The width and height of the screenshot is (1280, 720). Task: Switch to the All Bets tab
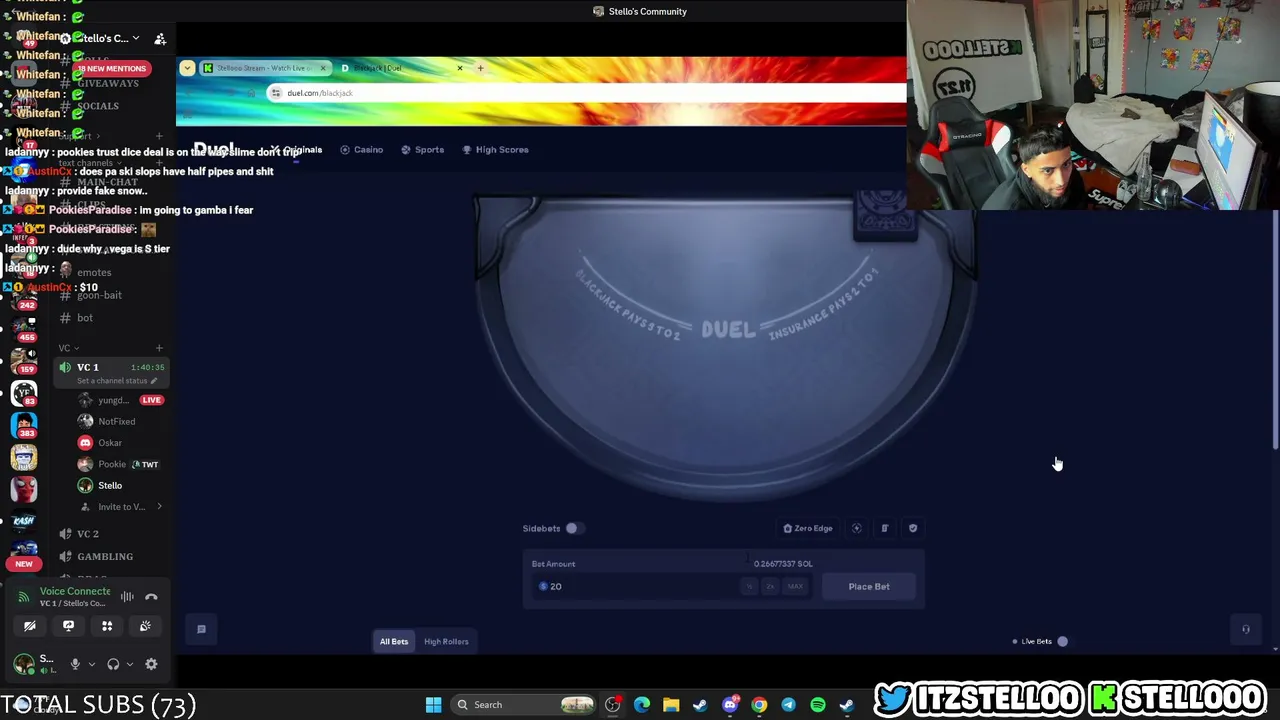click(x=394, y=641)
